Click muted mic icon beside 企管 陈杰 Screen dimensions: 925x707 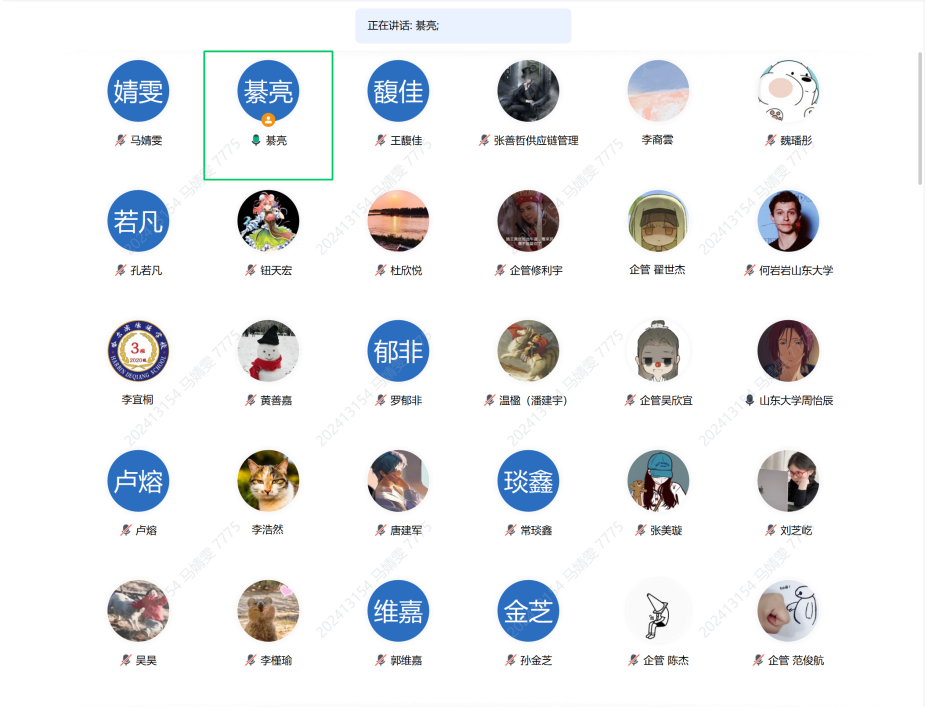[x=634, y=661]
